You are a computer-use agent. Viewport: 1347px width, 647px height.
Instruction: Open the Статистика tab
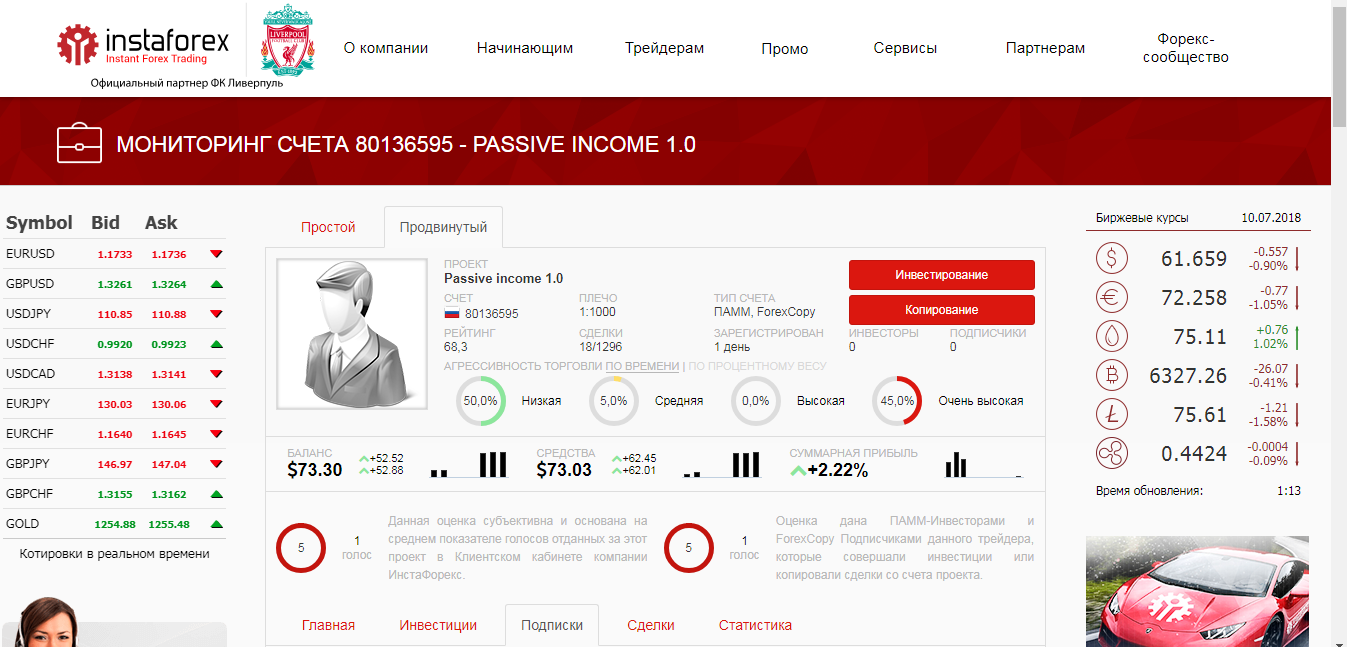[x=755, y=625]
